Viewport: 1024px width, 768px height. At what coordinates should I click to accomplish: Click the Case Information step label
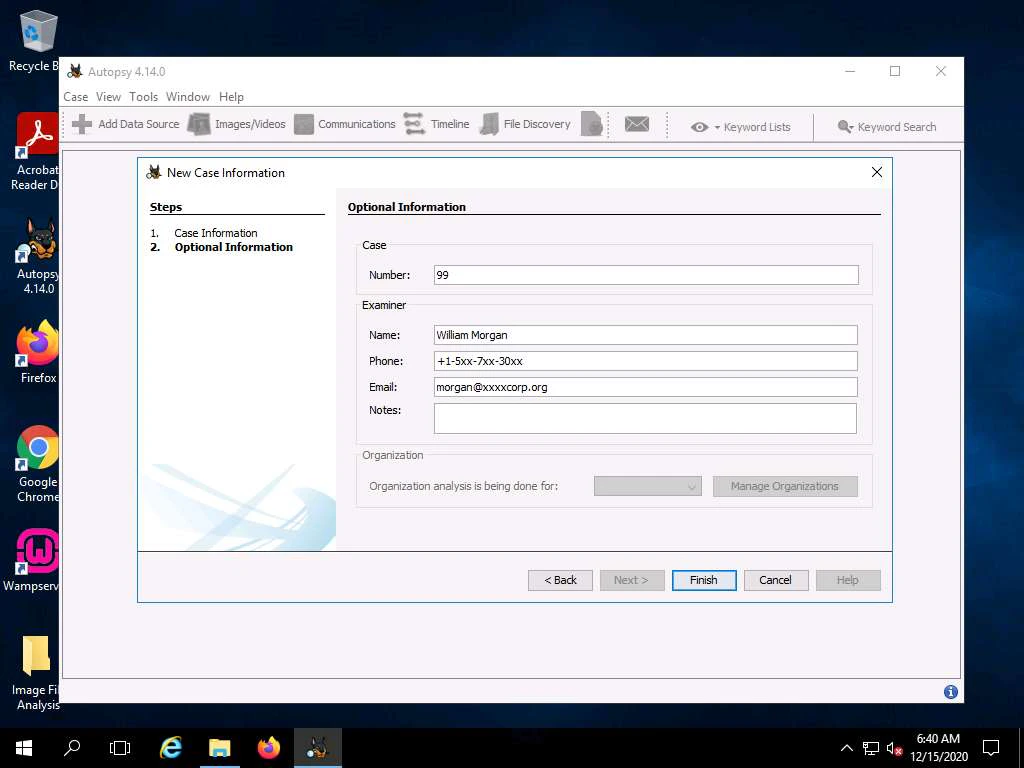[x=216, y=233]
